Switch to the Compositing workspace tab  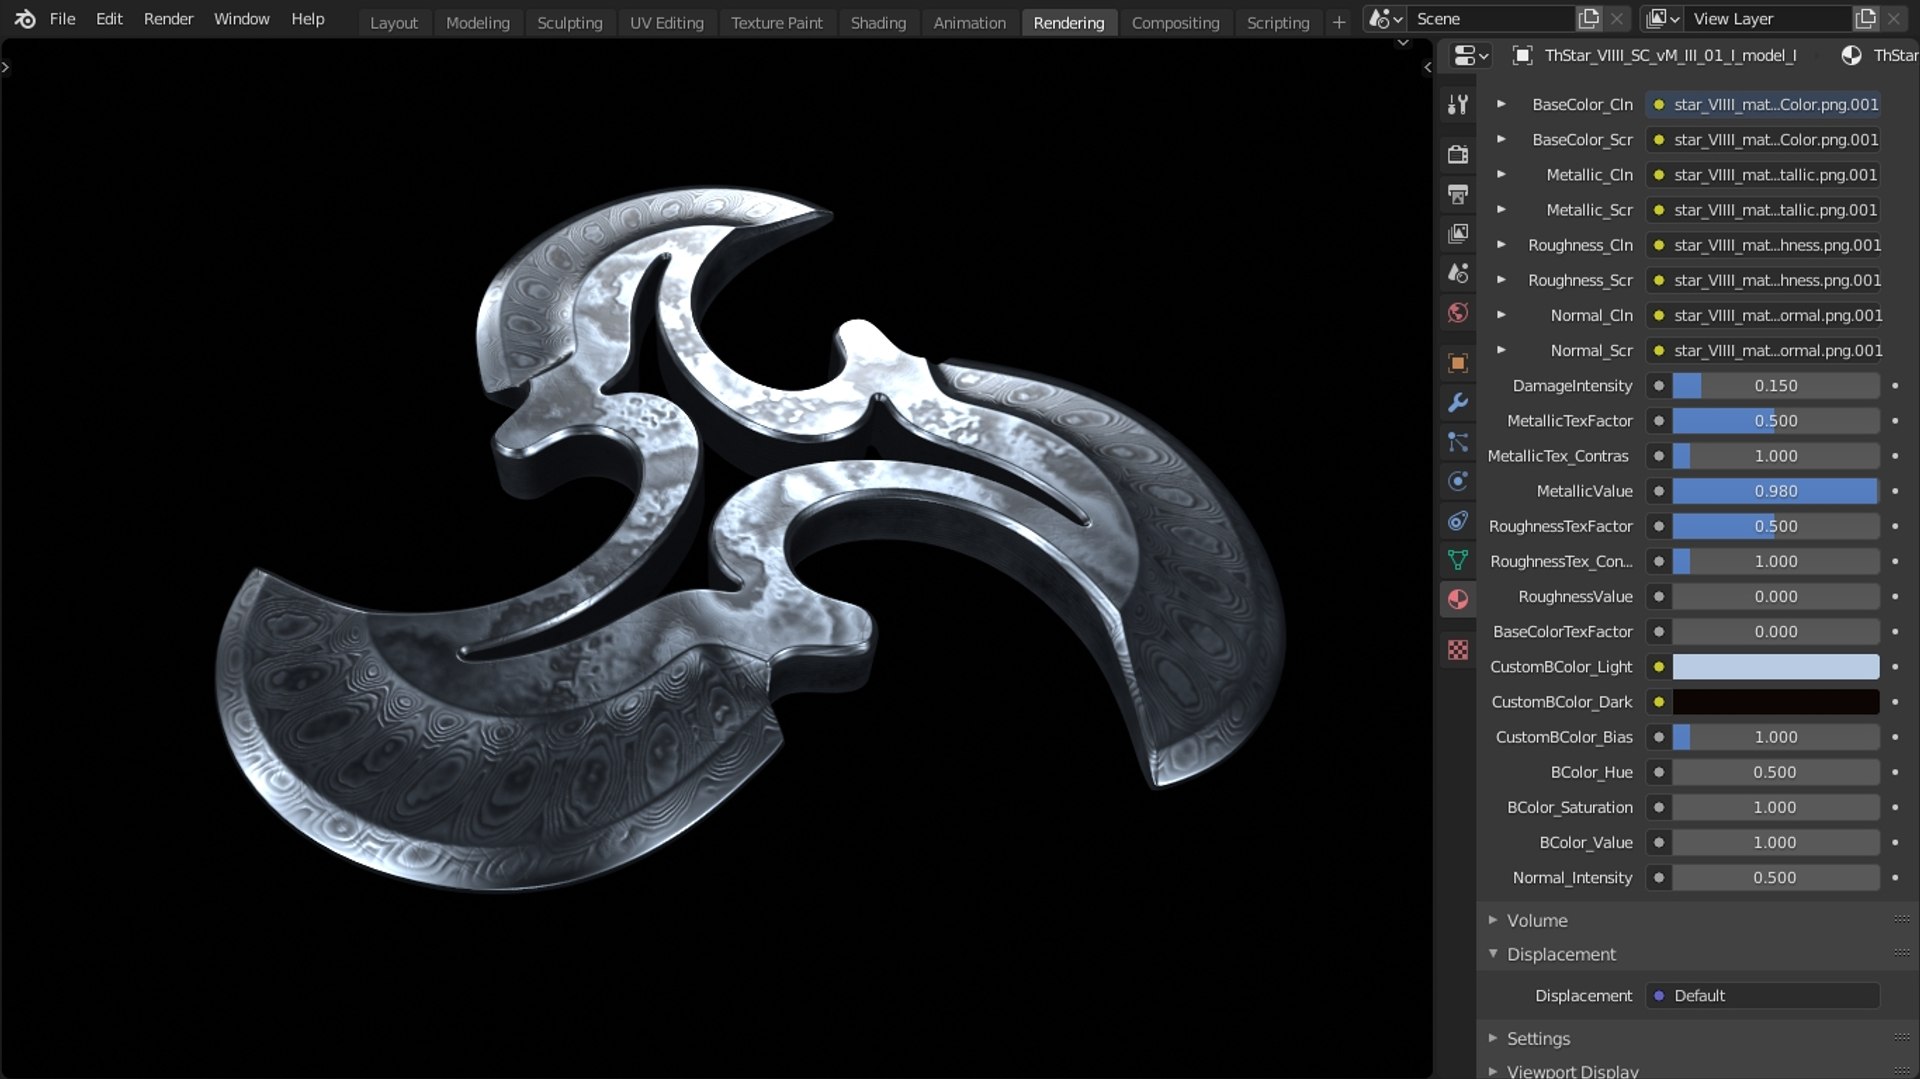coord(1175,22)
